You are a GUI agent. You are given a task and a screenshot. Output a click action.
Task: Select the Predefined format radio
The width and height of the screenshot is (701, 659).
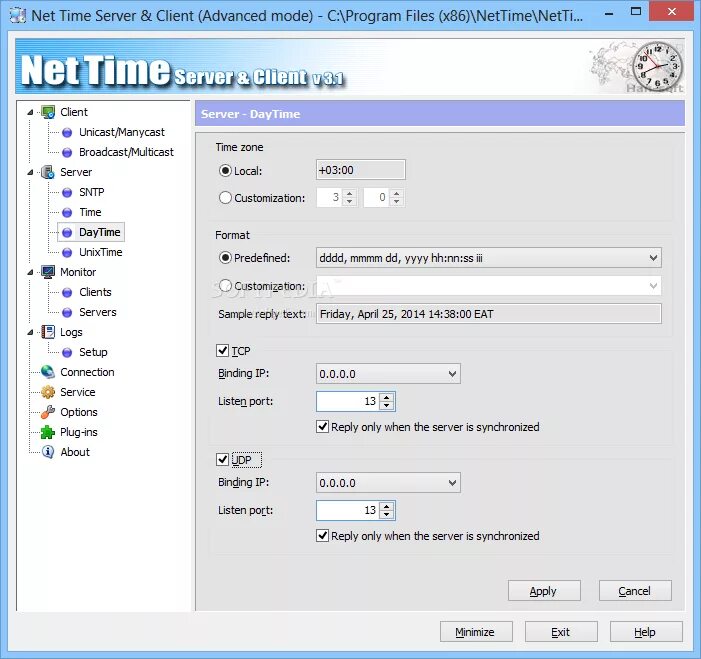pyautogui.click(x=225, y=258)
